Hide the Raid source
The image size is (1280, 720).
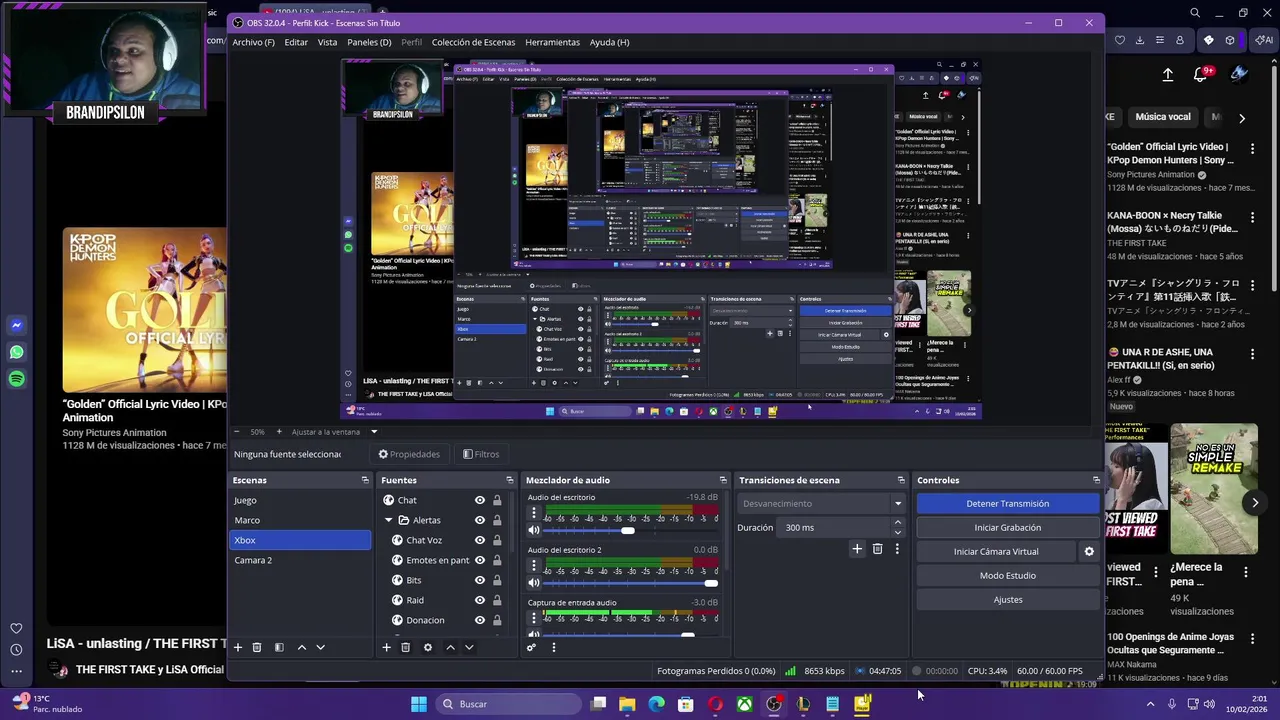(480, 600)
